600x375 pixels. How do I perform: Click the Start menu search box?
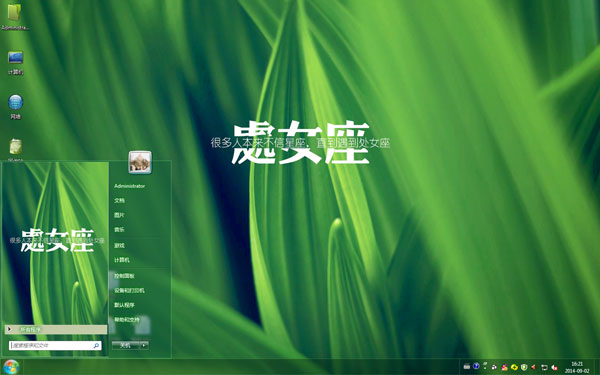[x=55, y=346]
